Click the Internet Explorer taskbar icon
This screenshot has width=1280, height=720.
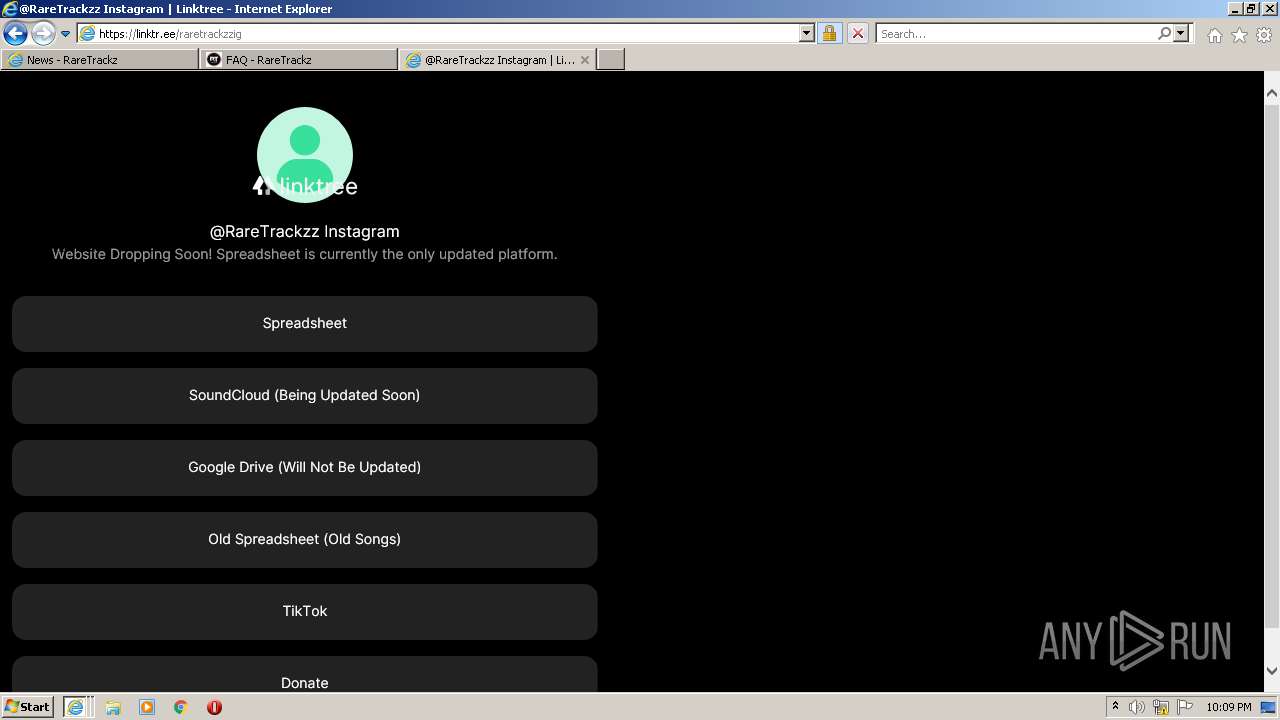pyautogui.click(x=77, y=707)
